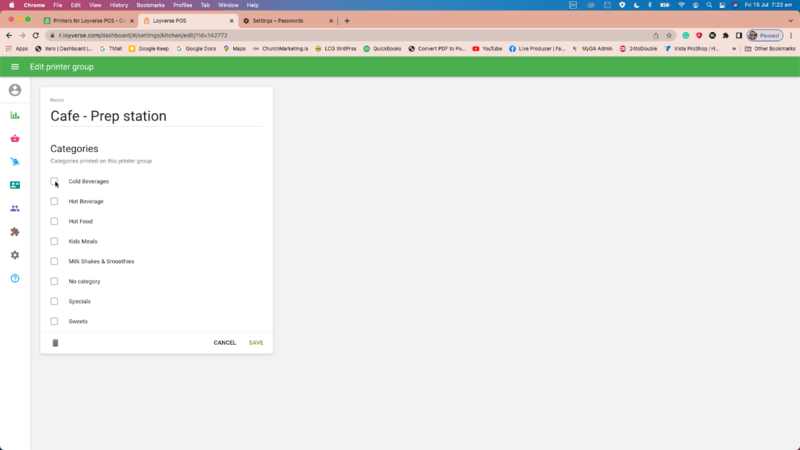Click the share page icon in address bar

(656, 35)
